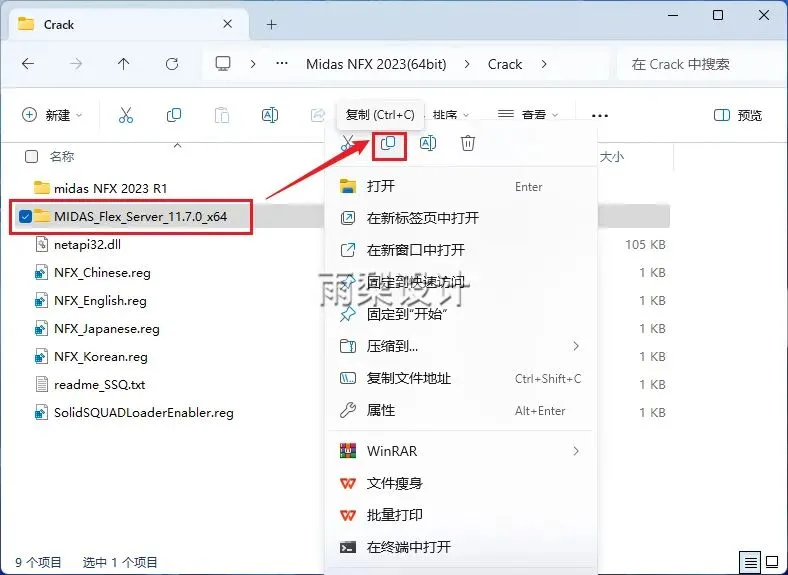Click the cut icon in the toolbar
788x575 pixels.
[126, 115]
